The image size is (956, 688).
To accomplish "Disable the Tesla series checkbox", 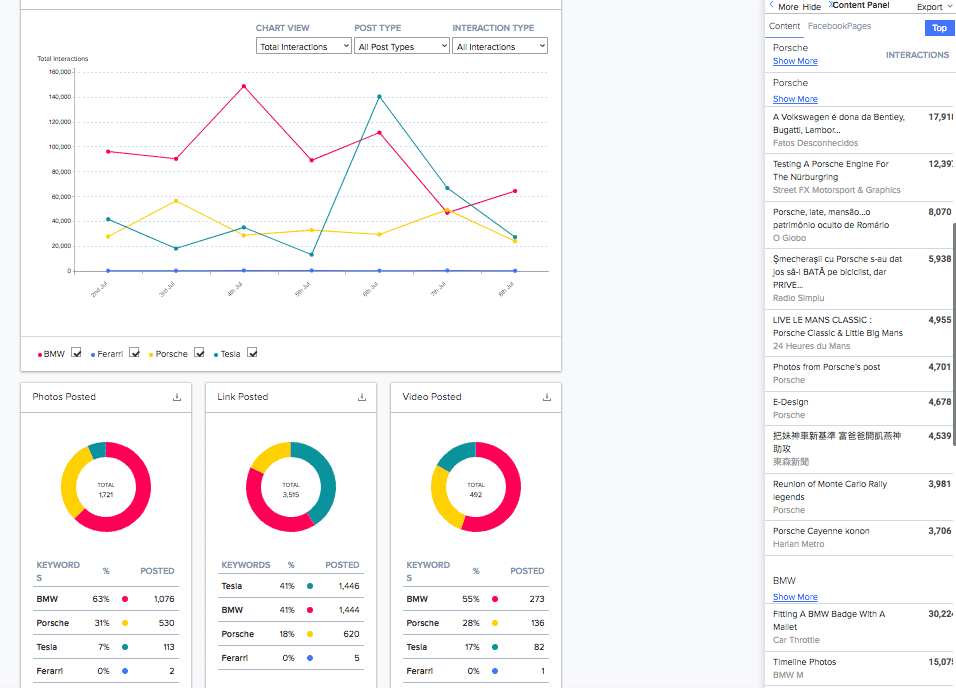I will 251,353.
